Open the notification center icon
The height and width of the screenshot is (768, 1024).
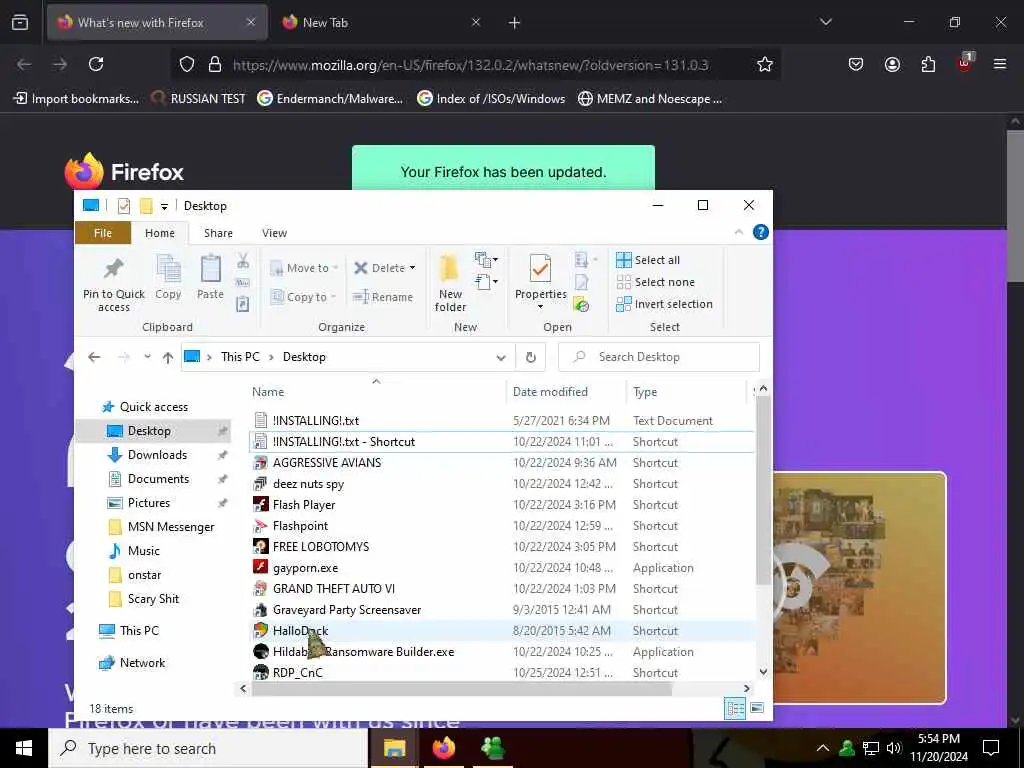(x=991, y=748)
